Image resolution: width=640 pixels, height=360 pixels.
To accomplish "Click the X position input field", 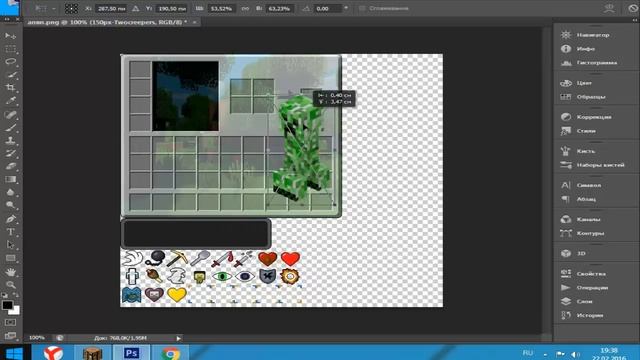I will click(111, 9).
